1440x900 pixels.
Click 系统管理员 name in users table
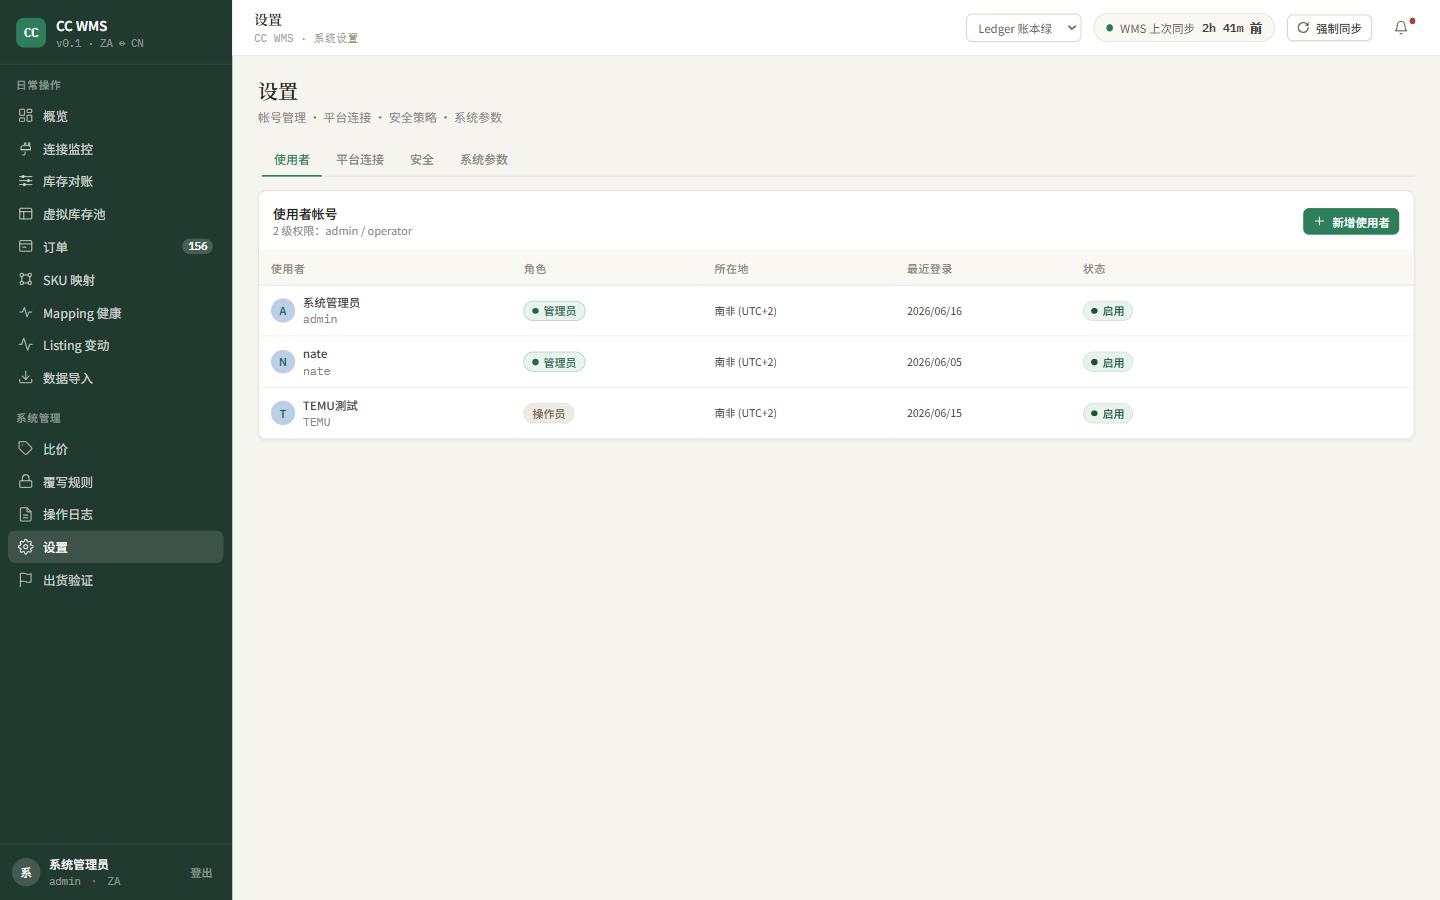click(x=331, y=303)
